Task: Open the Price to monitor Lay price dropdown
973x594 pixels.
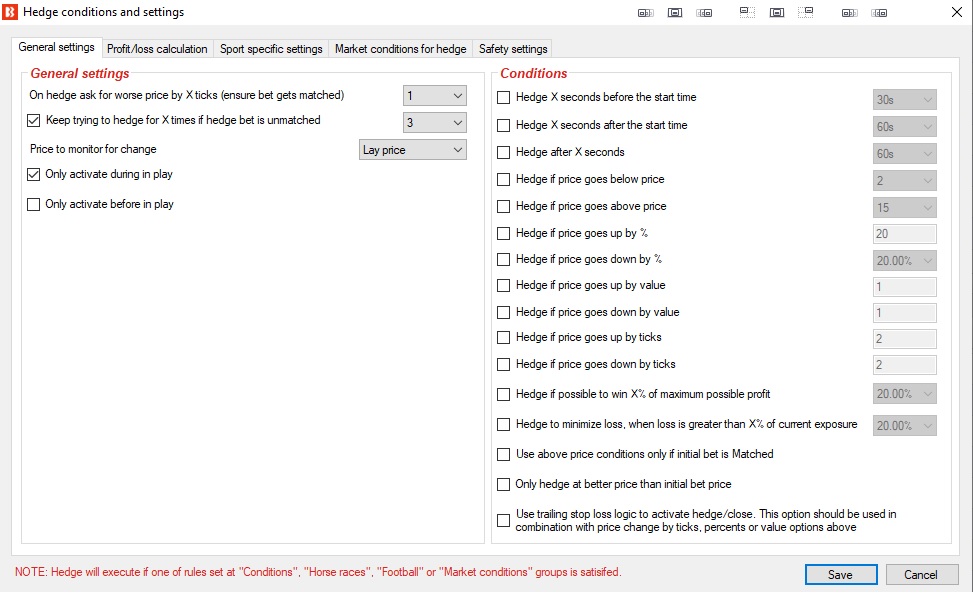Action: pos(413,150)
